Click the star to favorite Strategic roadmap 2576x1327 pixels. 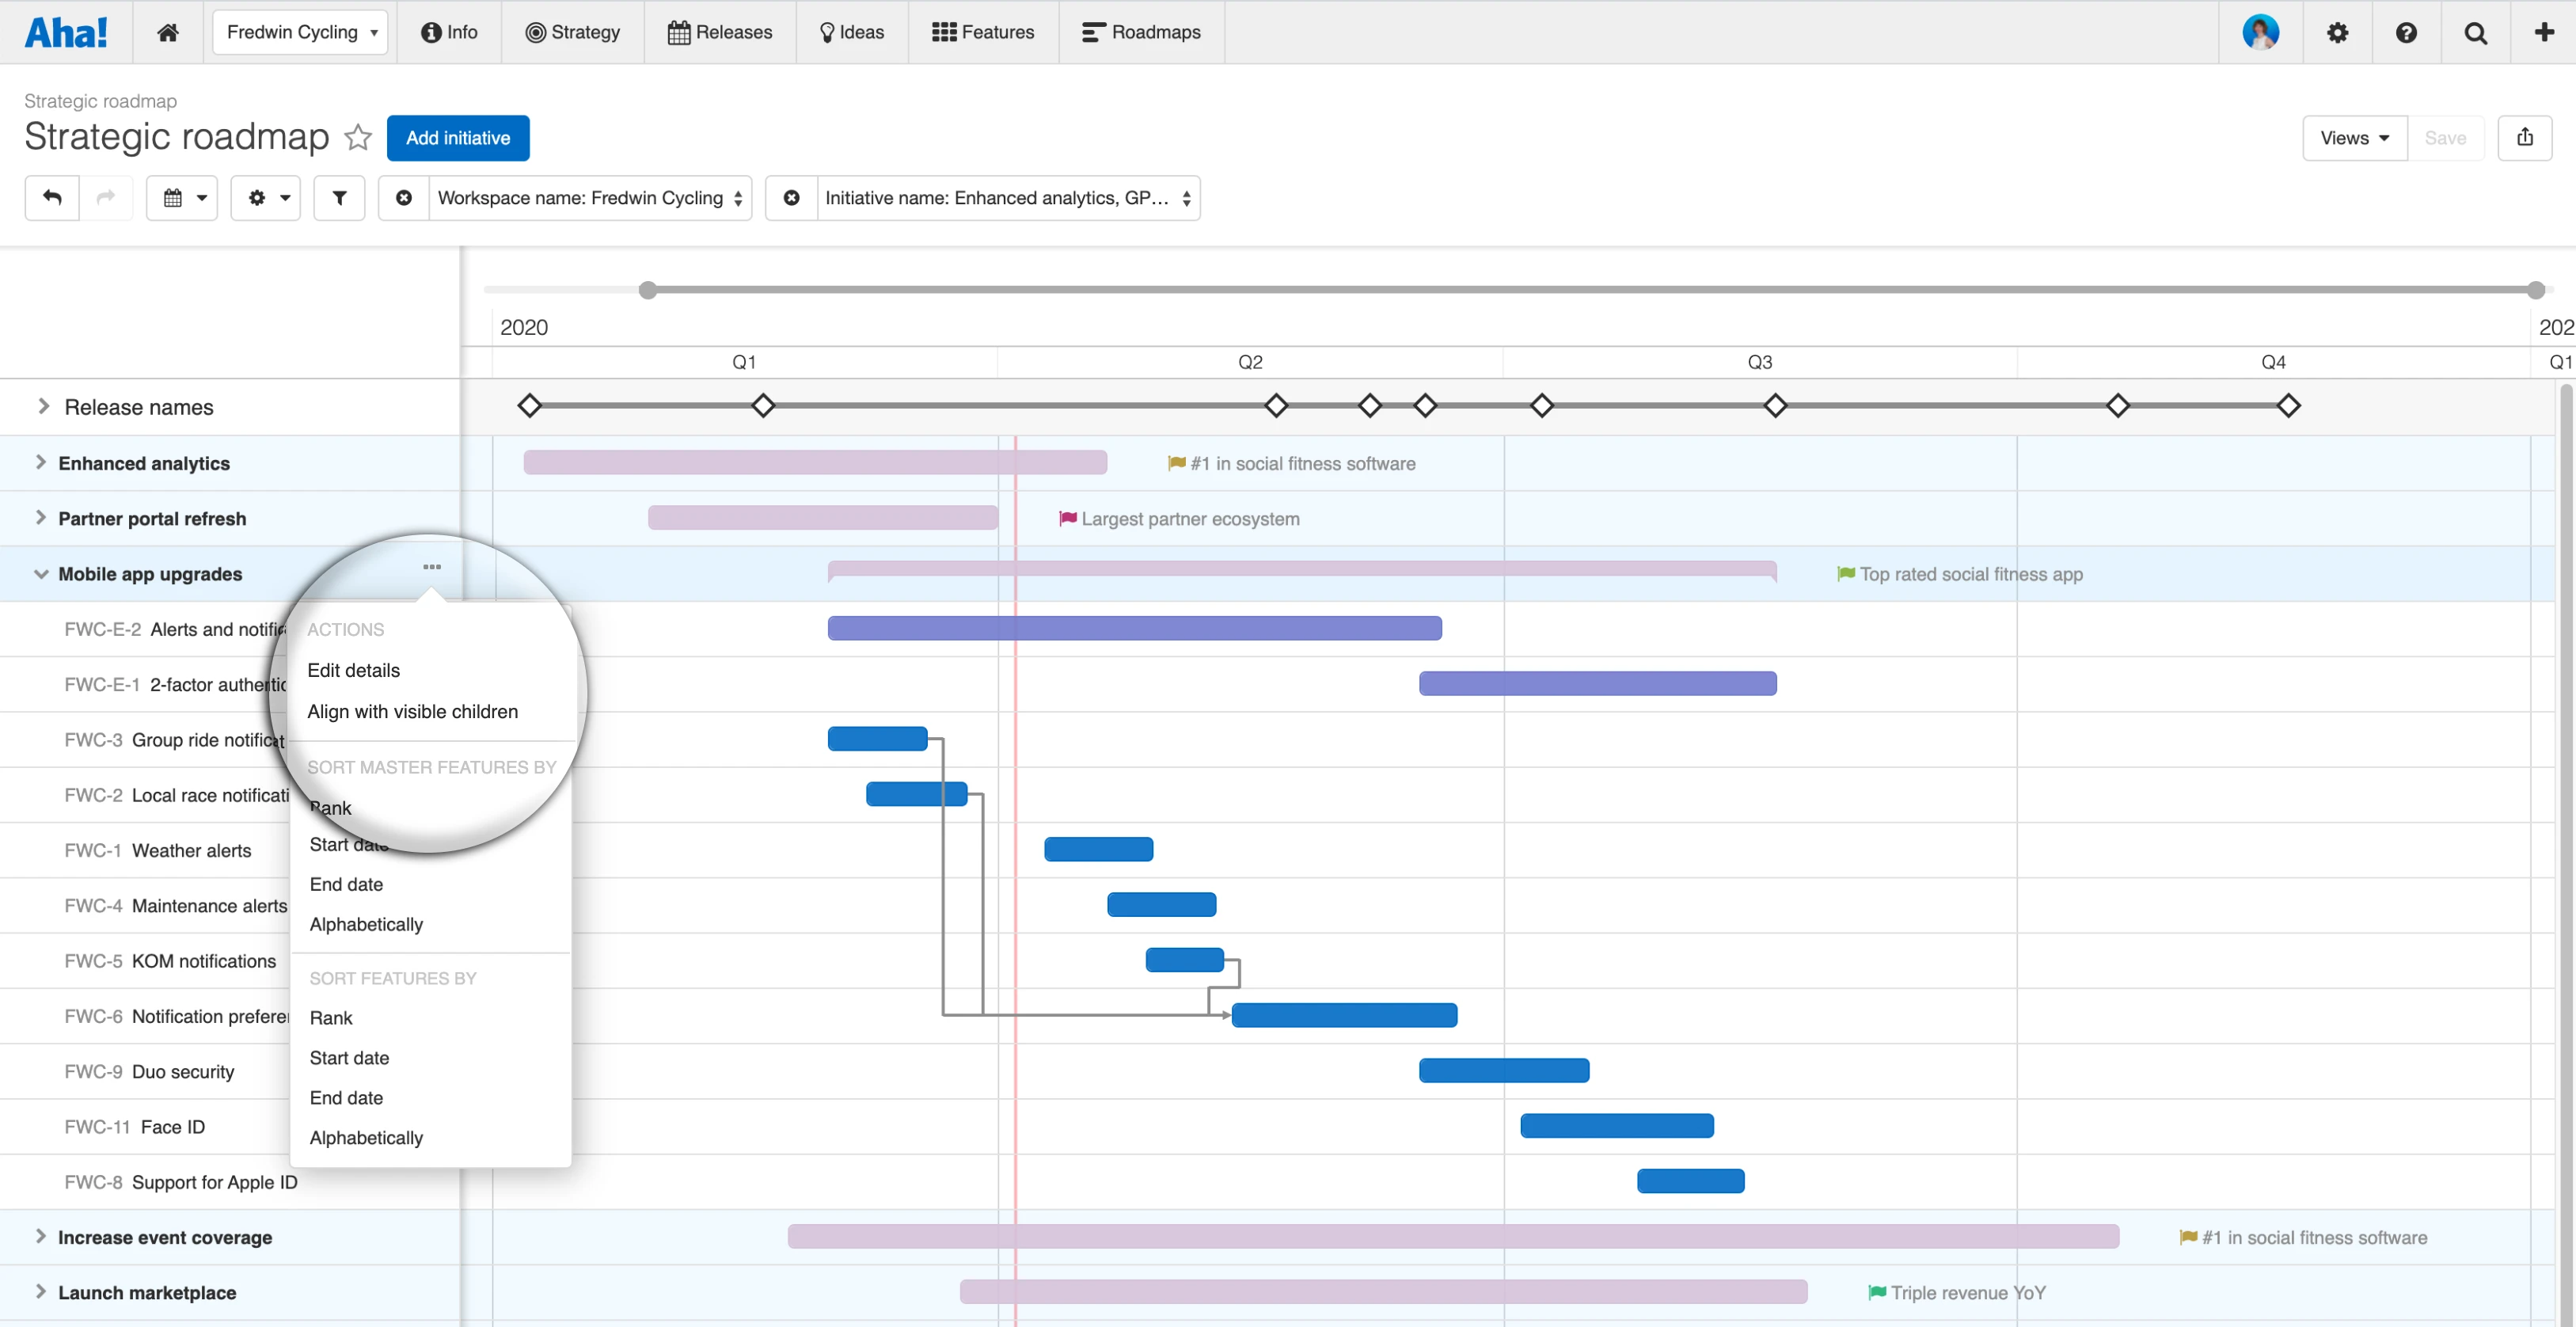click(358, 137)
